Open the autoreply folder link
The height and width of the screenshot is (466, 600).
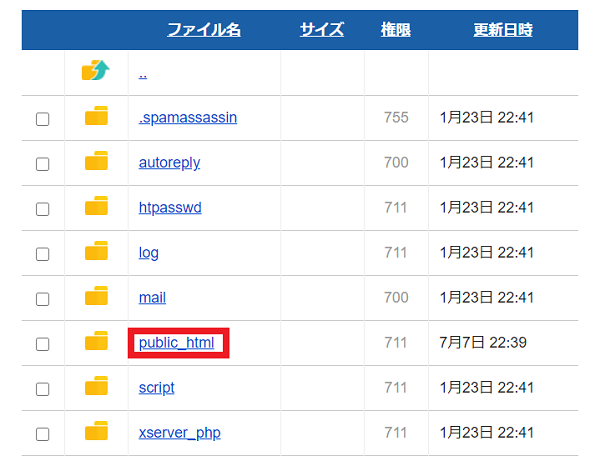(x=170, y=163)
